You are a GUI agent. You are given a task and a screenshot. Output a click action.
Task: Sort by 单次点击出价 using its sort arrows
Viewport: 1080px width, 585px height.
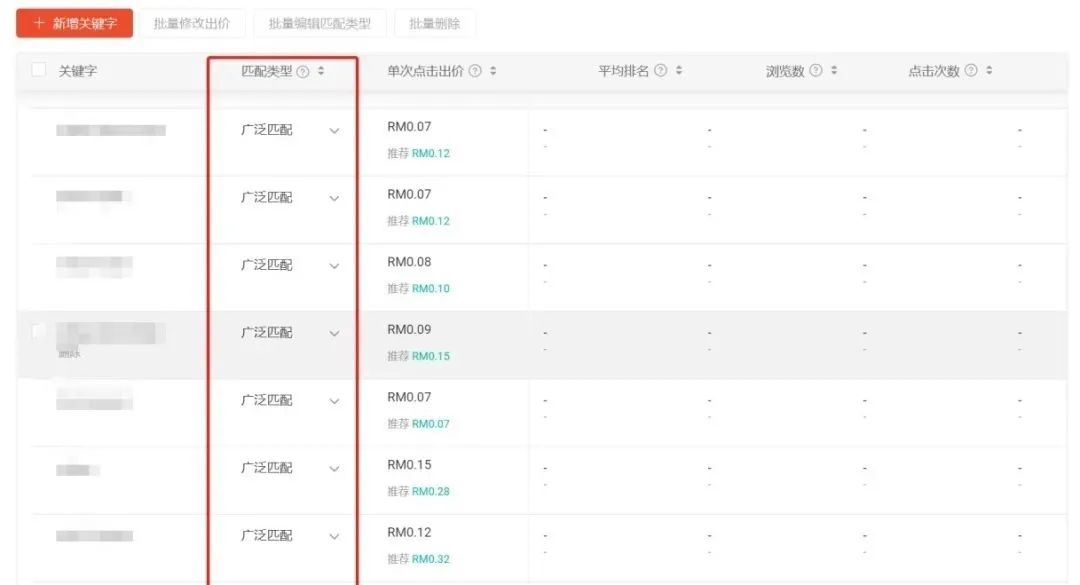point(493,71)
